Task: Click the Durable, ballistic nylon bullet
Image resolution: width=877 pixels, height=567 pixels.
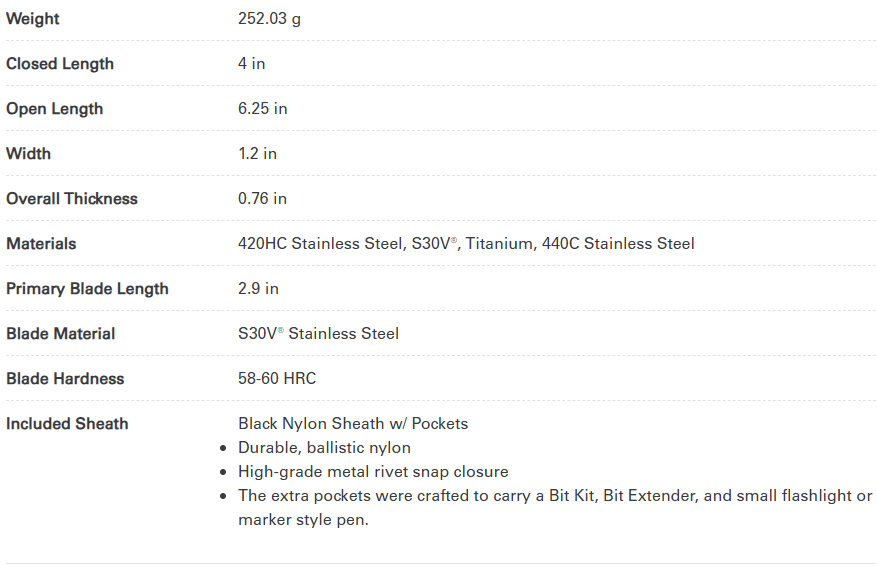Action: click(x=324, y=448)
